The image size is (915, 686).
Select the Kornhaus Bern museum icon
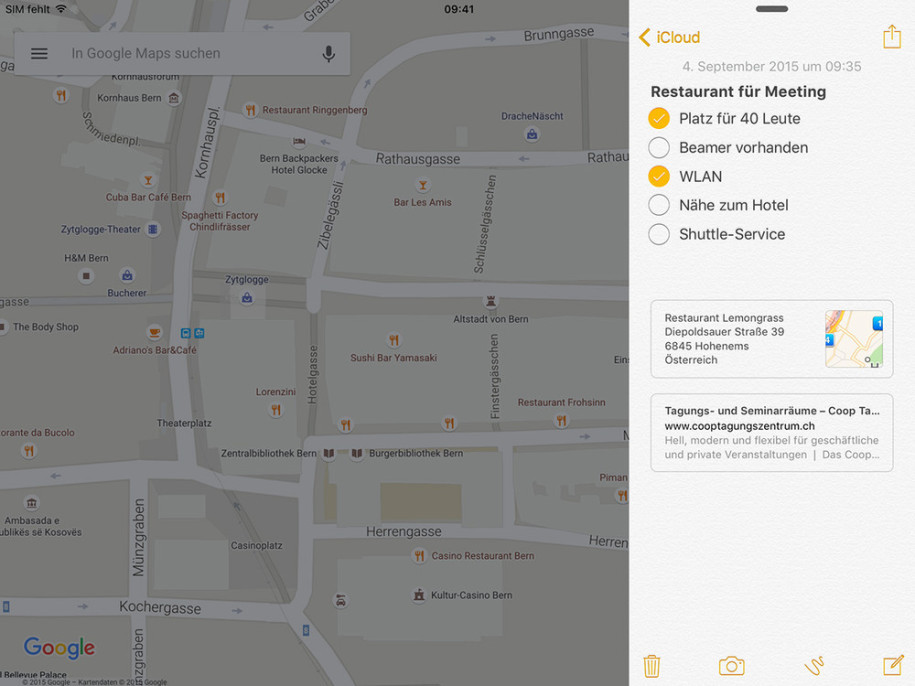174,97
